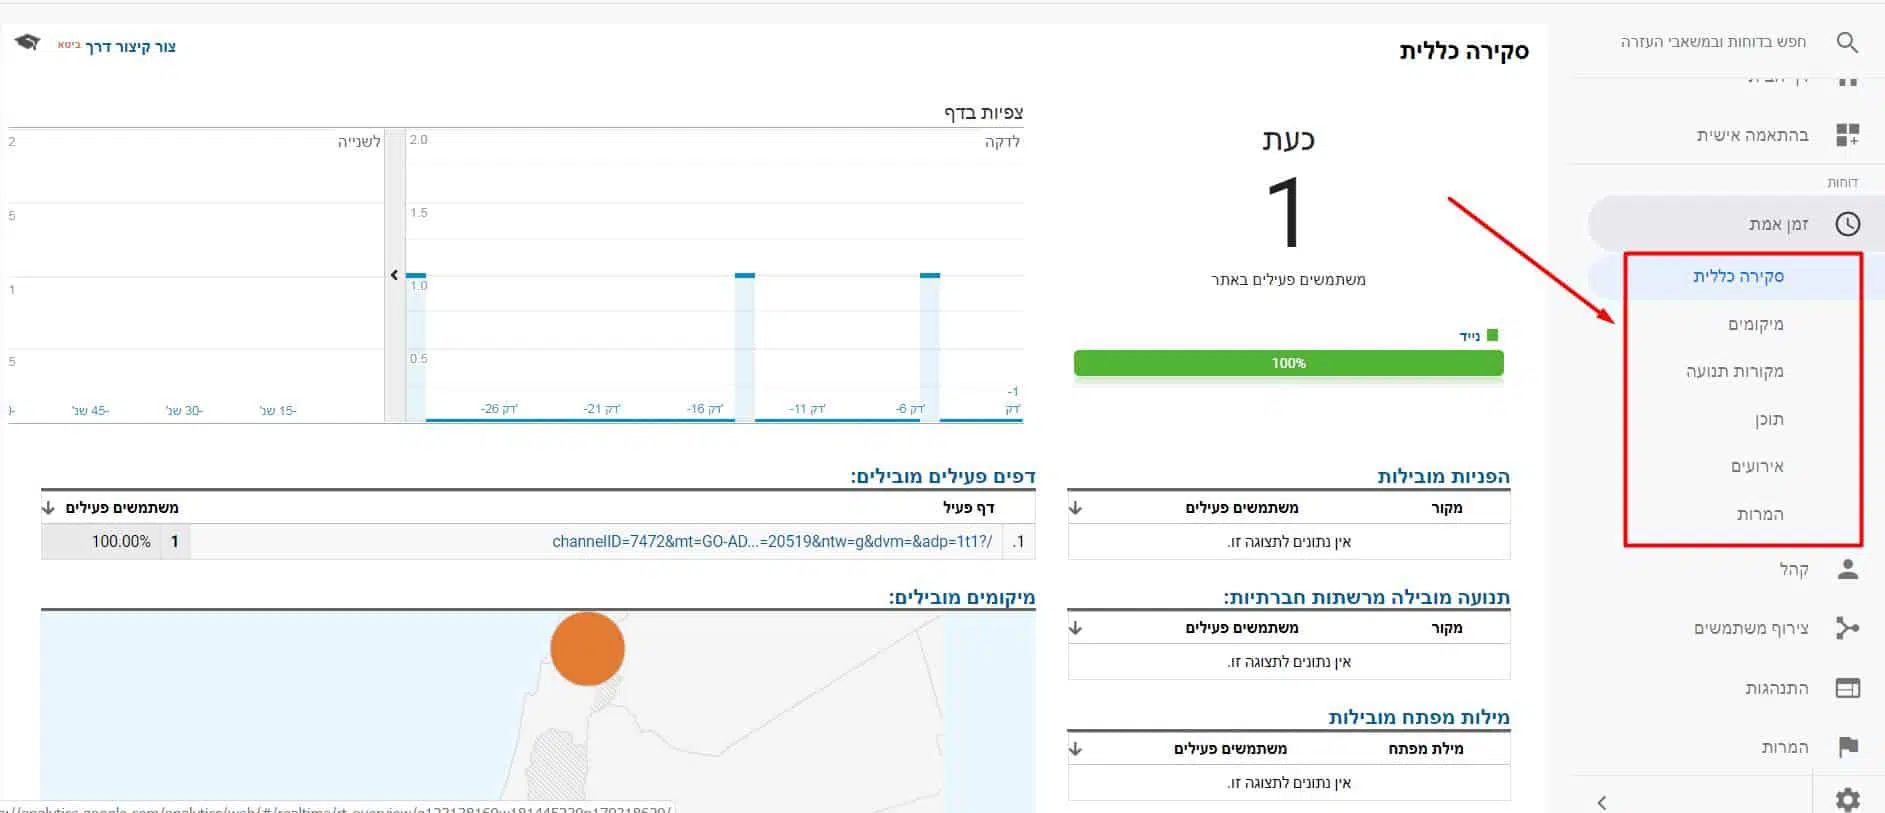Open the תוכן content report
Viewport: 1885px width, 813px height.
point(1769,419)
